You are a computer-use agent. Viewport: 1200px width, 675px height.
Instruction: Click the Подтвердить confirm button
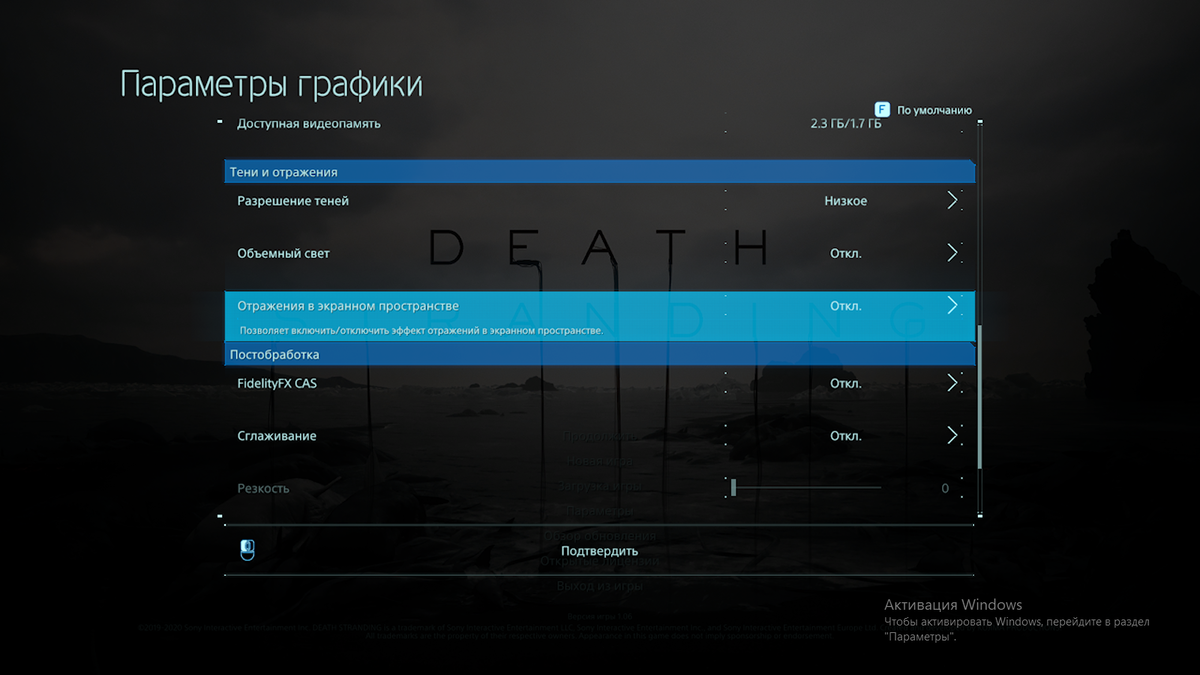[x=599, y=551]
